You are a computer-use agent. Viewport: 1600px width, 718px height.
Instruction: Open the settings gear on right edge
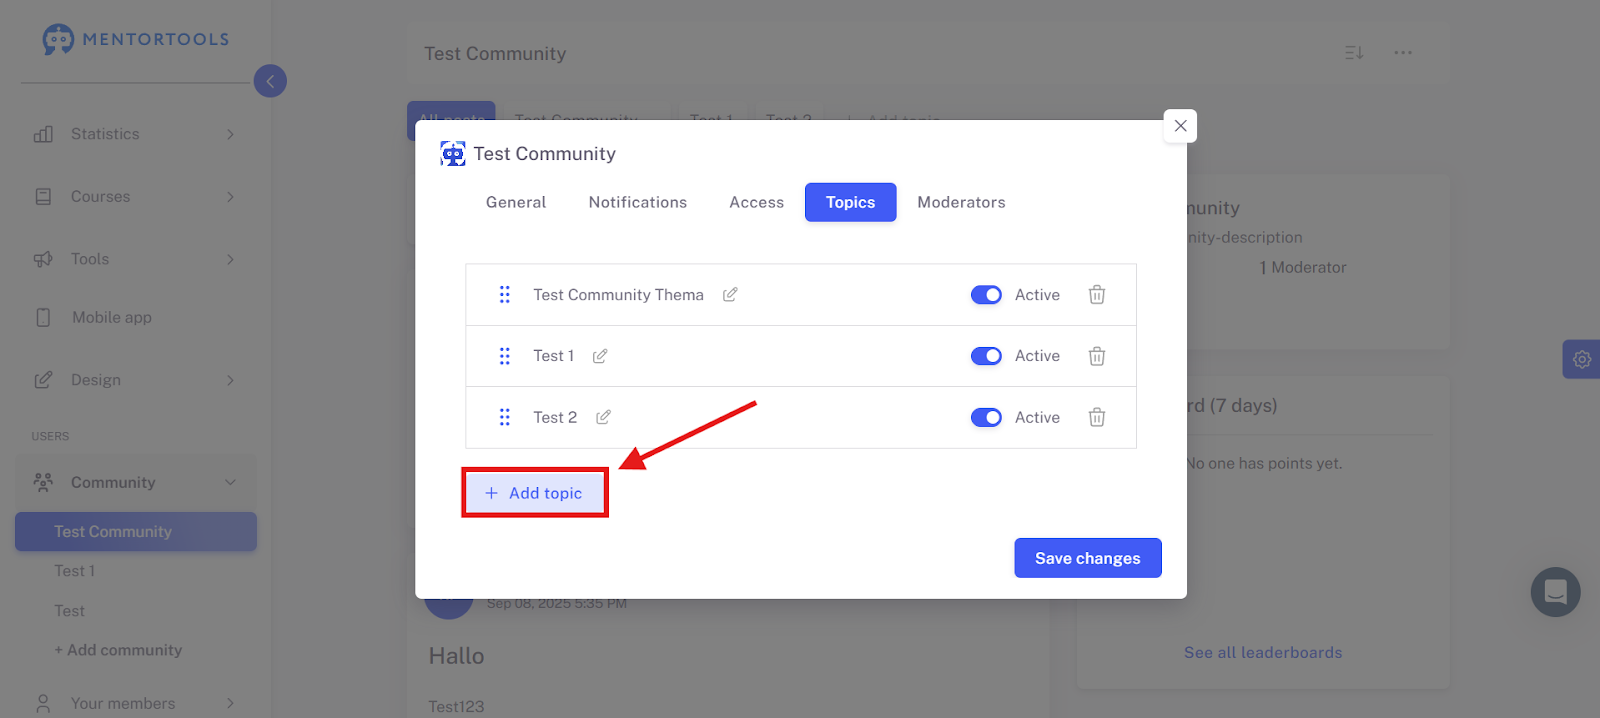[1582, 359]
